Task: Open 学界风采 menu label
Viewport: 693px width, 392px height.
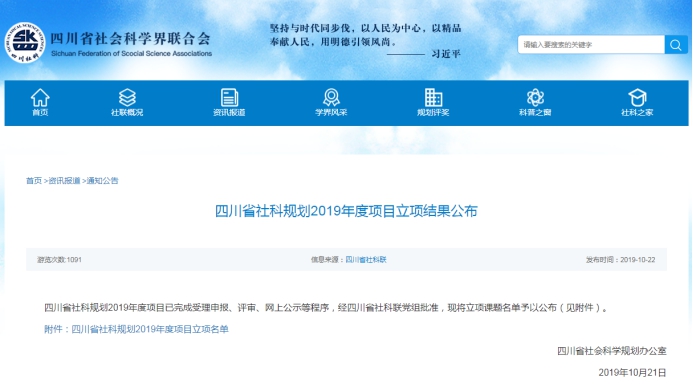Action: [x=331, y=112]
